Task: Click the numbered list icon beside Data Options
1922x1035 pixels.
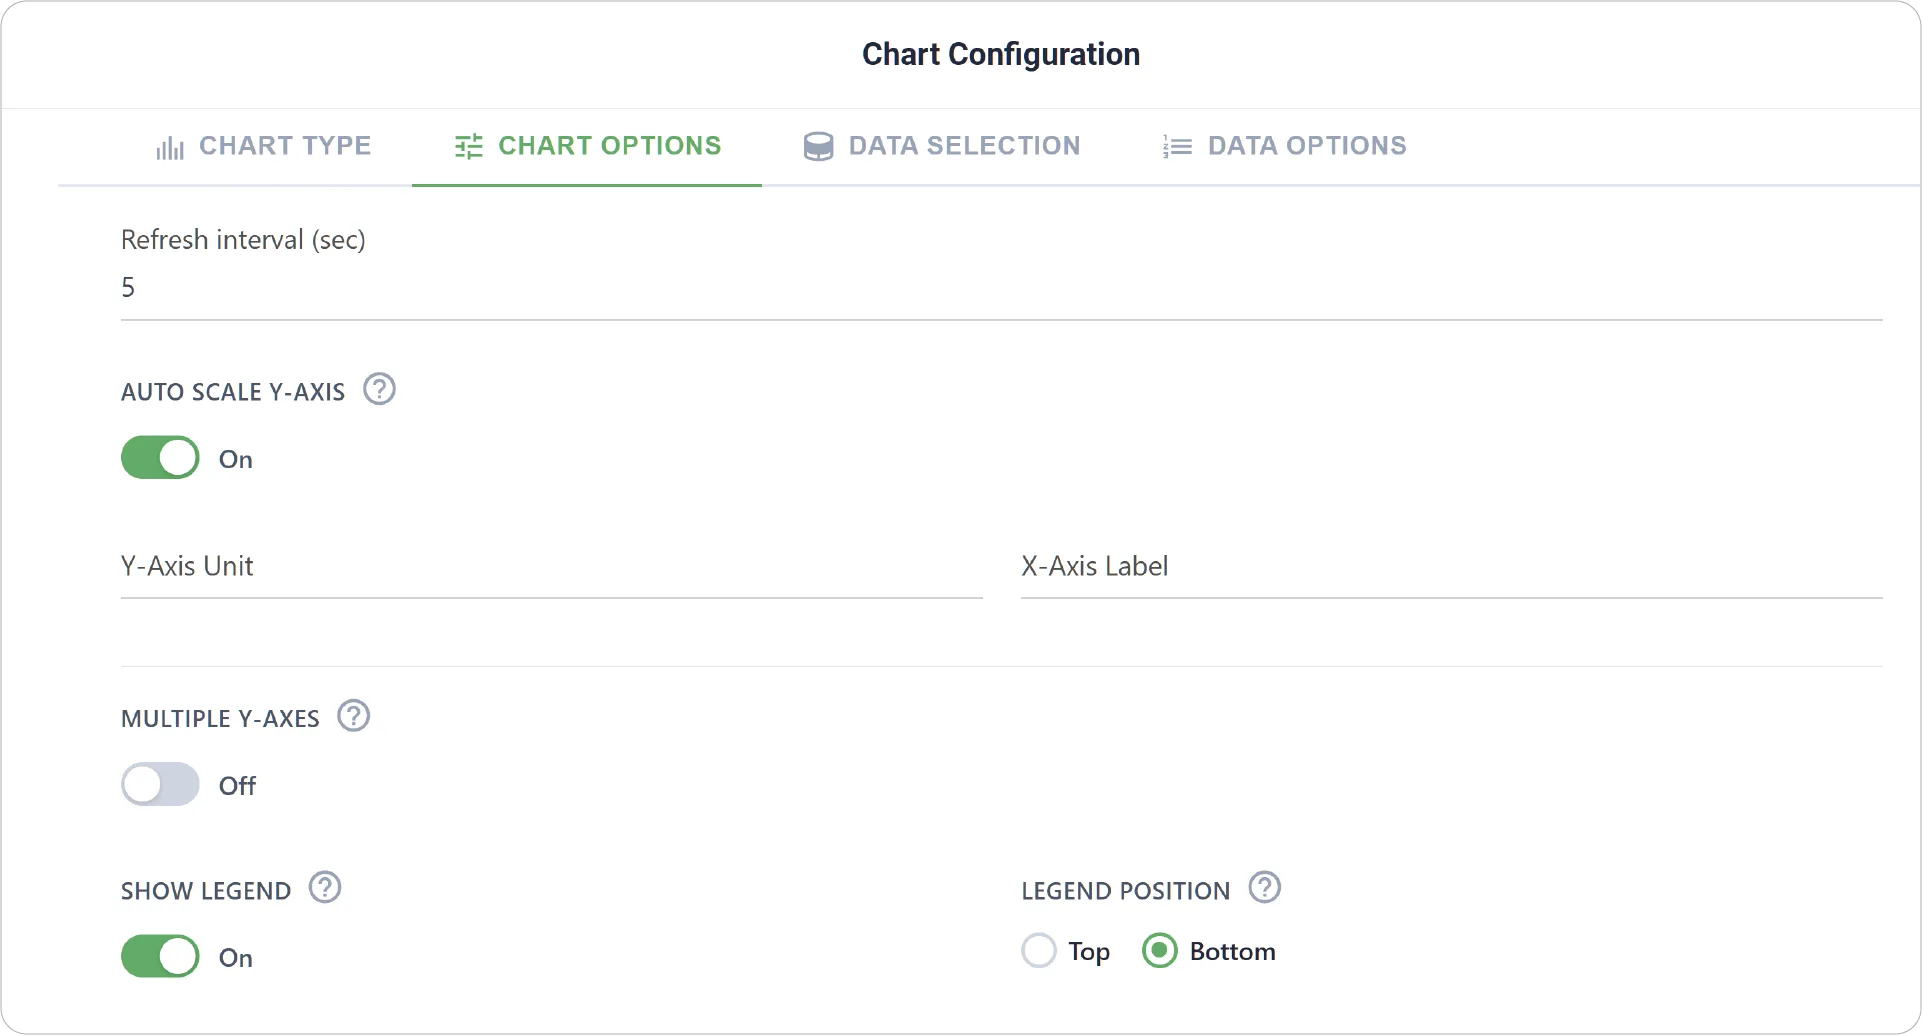Action: point(1177,147)
